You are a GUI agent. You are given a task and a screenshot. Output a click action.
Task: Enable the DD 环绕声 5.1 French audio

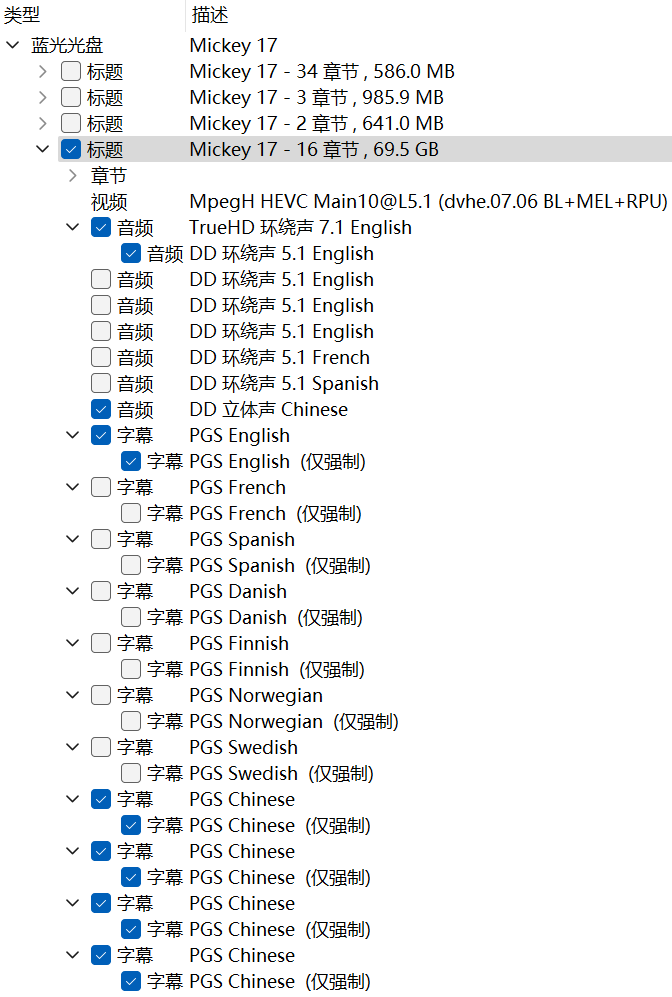[100, 357]
